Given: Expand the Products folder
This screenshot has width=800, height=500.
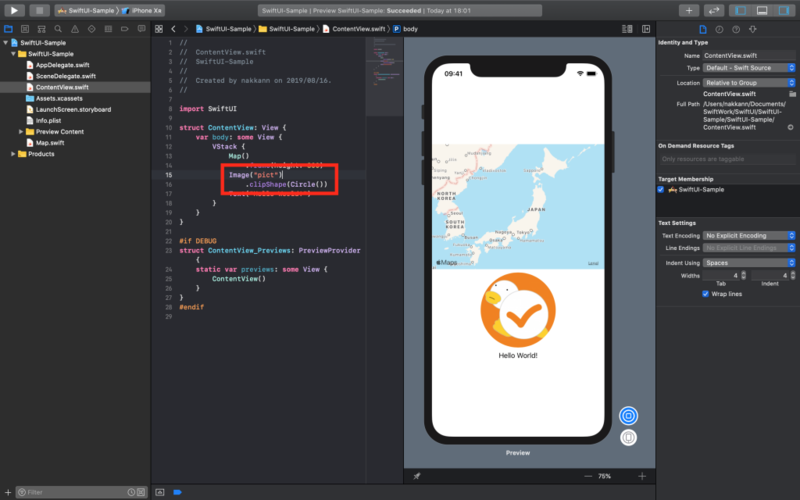Looking at the screenshot, I should click(13, 154).
